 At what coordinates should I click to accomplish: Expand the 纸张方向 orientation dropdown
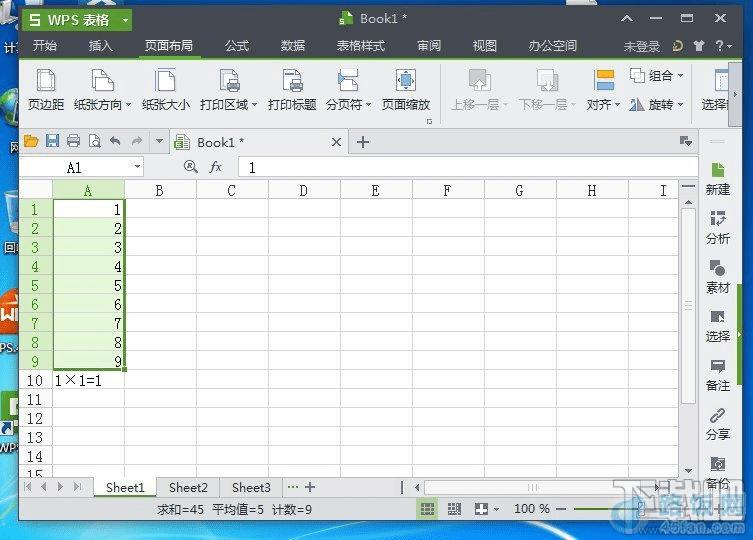[x=129, y=105]
